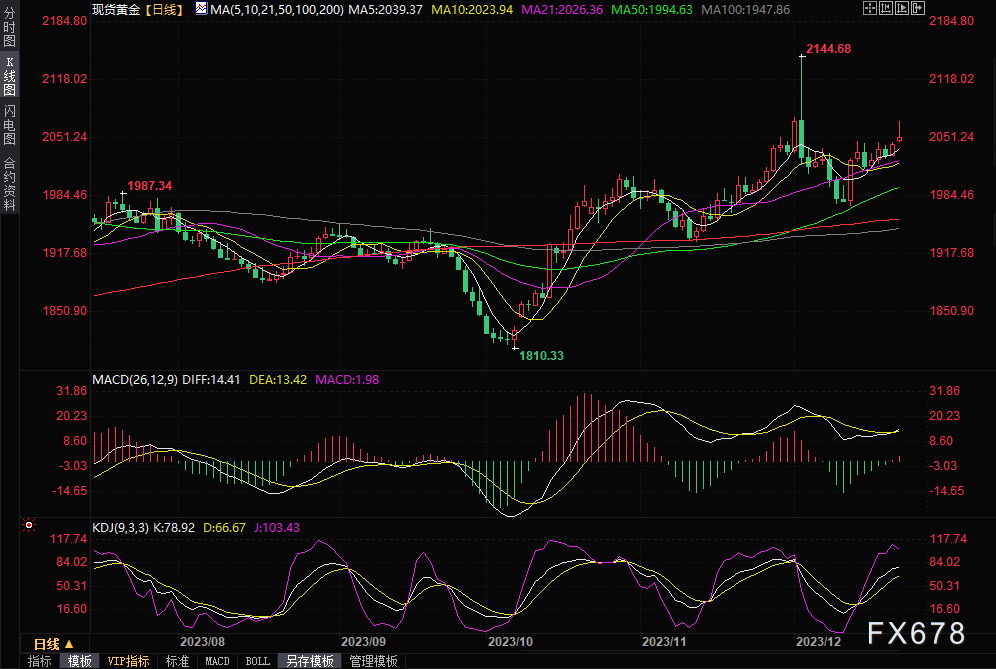The height and width of the screenshot is (669, 996).
Task: Apply the 标准 template
Action: (x=177, y=661)
